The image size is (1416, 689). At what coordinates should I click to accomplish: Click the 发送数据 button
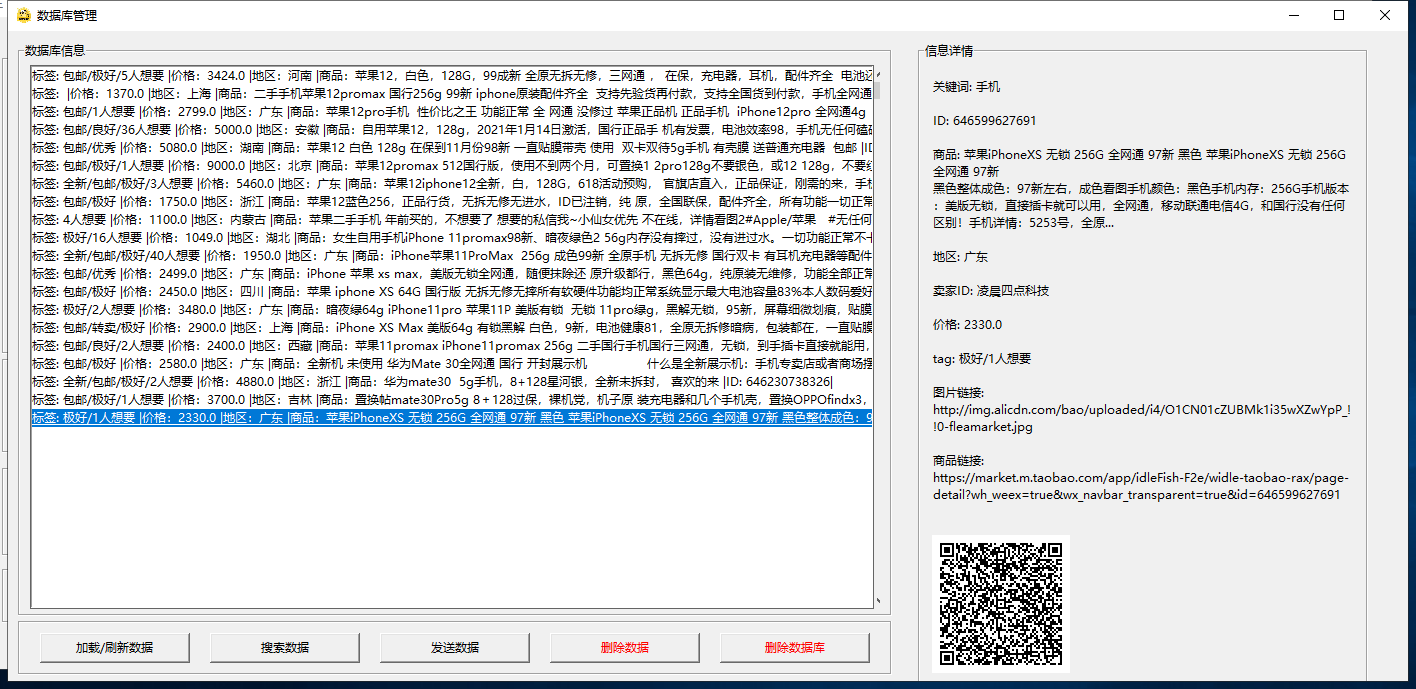pos(454,647)
